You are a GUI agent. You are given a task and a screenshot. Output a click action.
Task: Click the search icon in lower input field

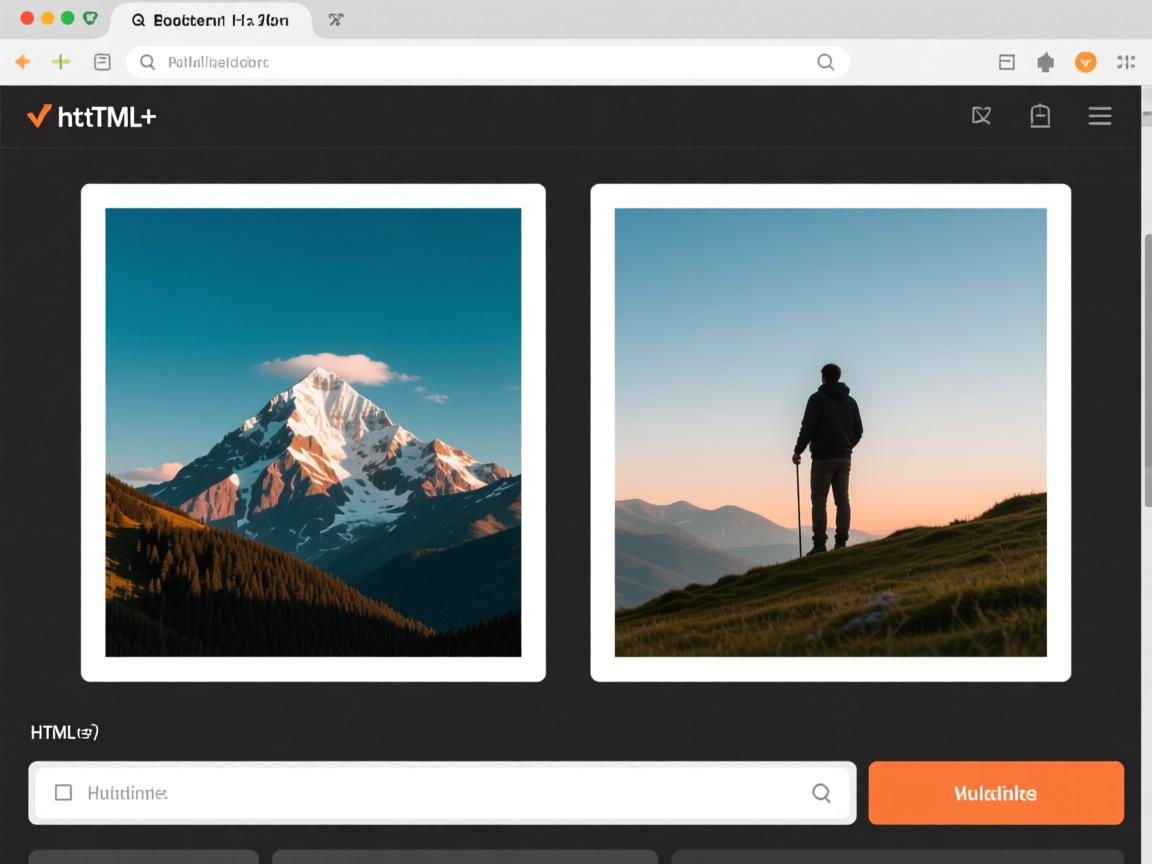pyautogui.click(x=821, y=793)
